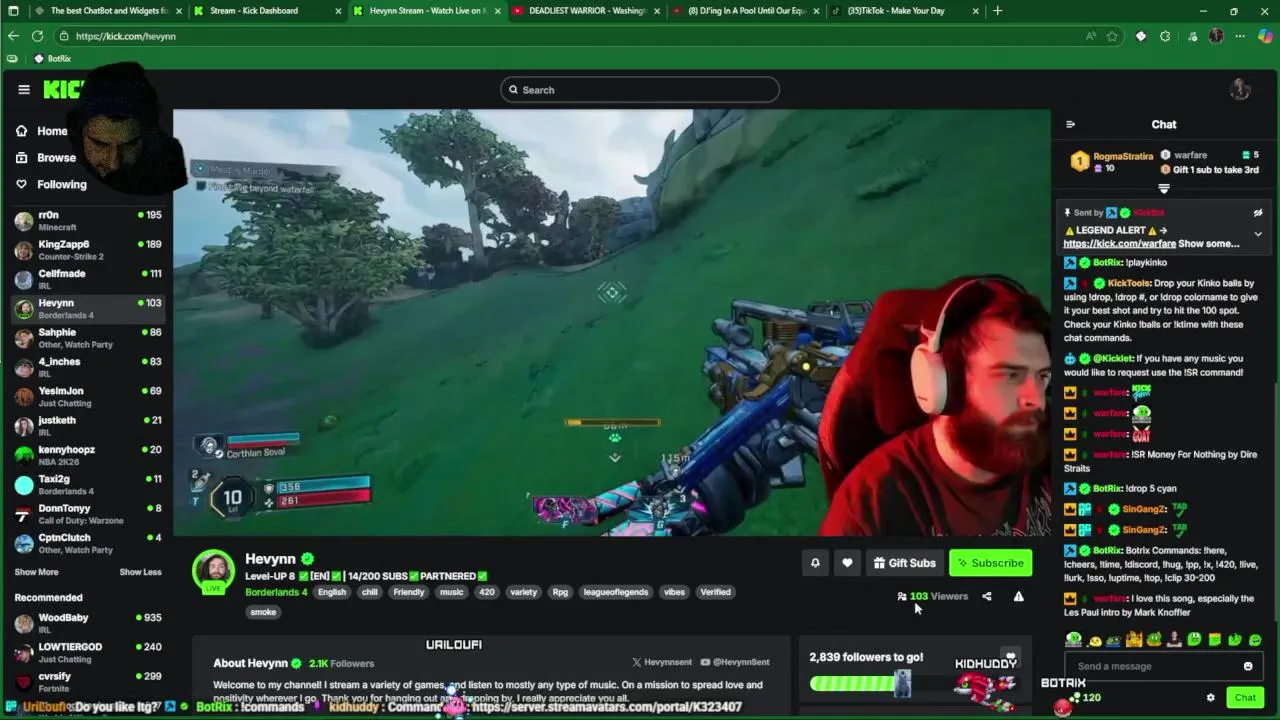Switch to the TikTok - Make Your Day tab
1280x720 pixels.
[x=906, y=11]
